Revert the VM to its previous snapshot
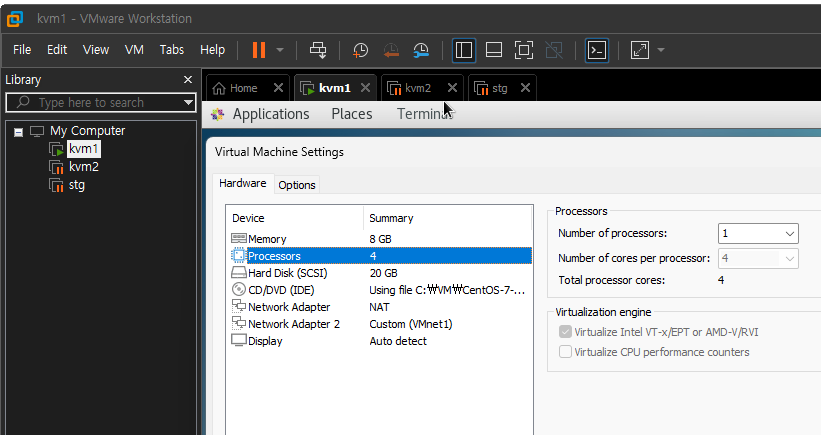 [391, 50]
